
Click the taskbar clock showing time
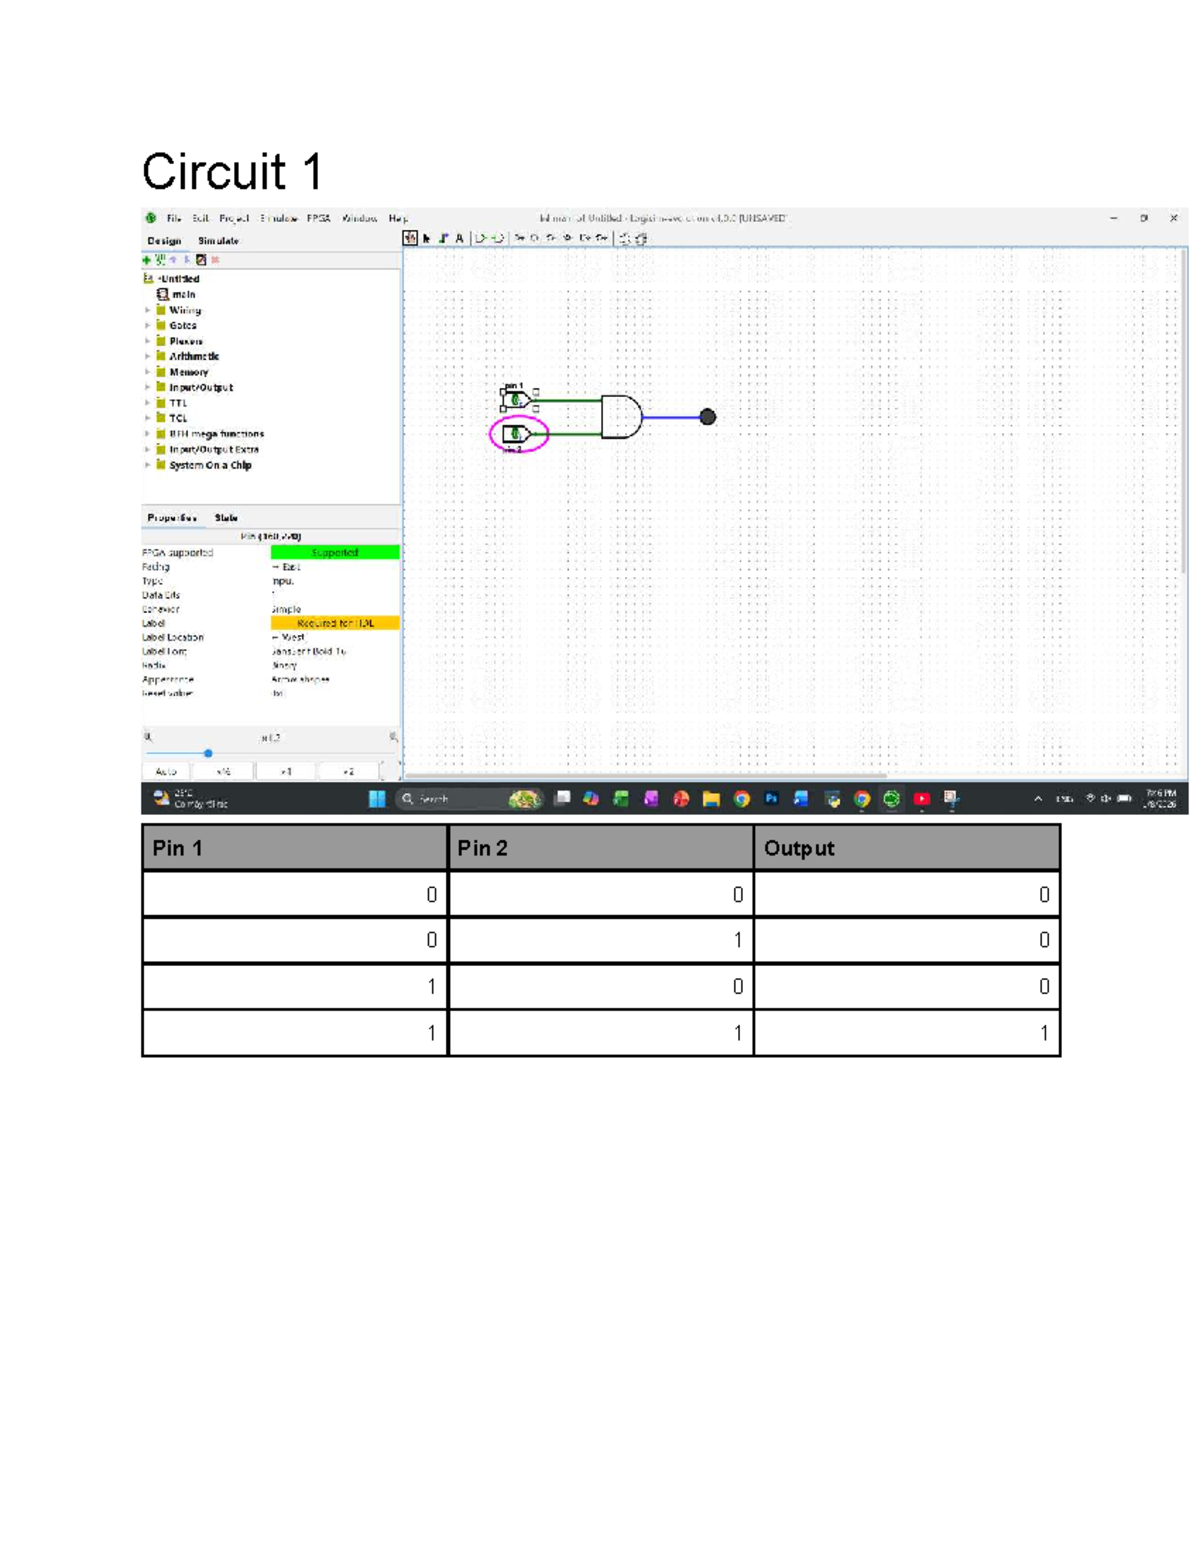(1161, 798)
